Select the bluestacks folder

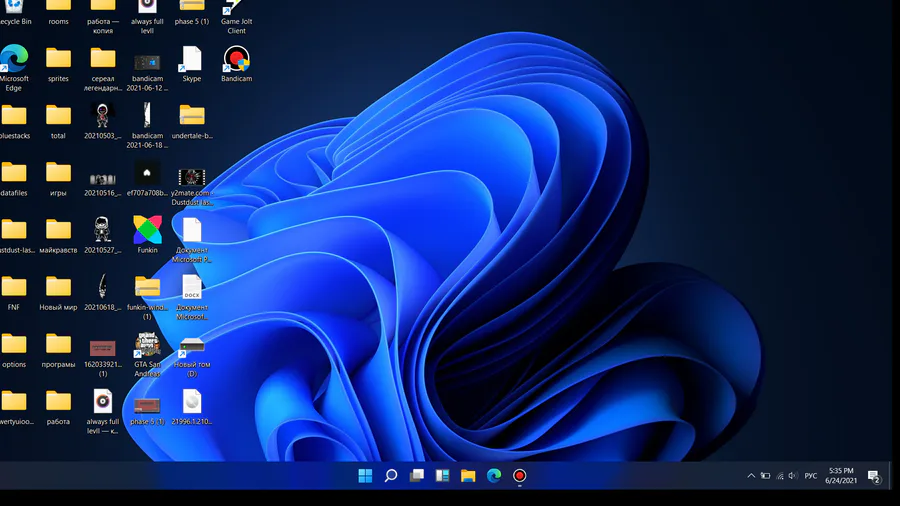click(14, 122)
